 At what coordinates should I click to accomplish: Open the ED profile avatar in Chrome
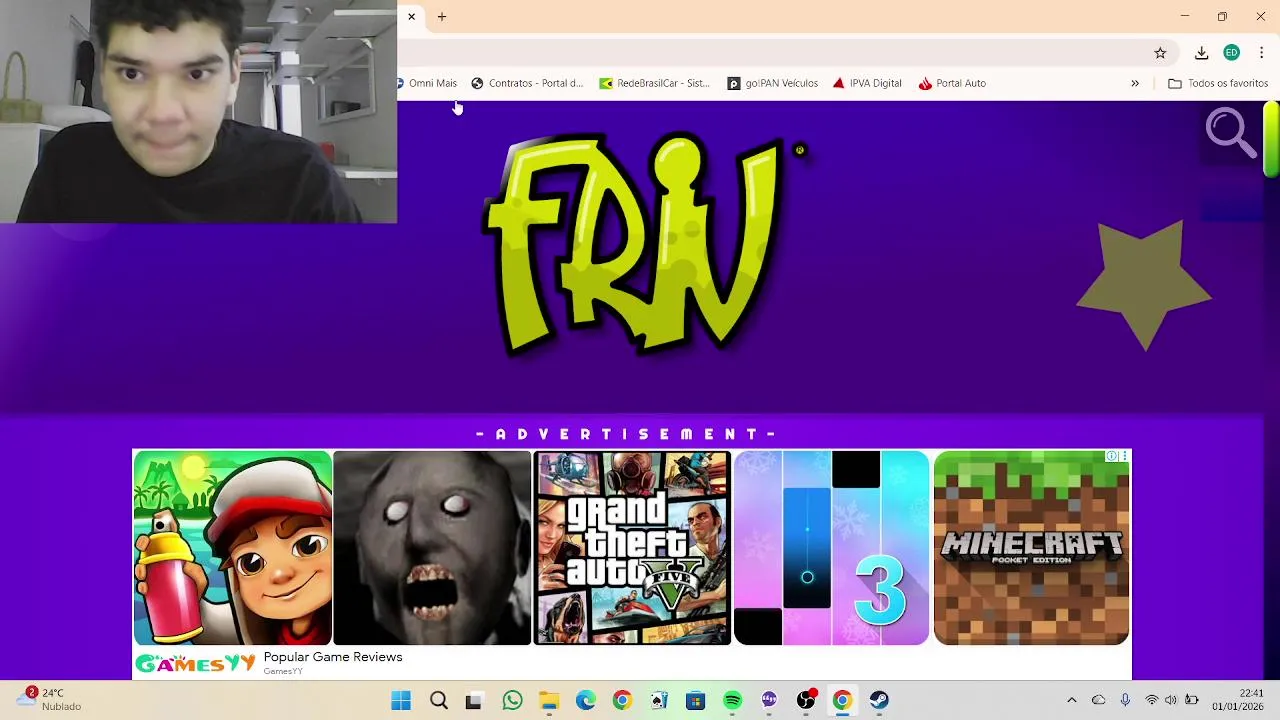tap(1232, 53)
